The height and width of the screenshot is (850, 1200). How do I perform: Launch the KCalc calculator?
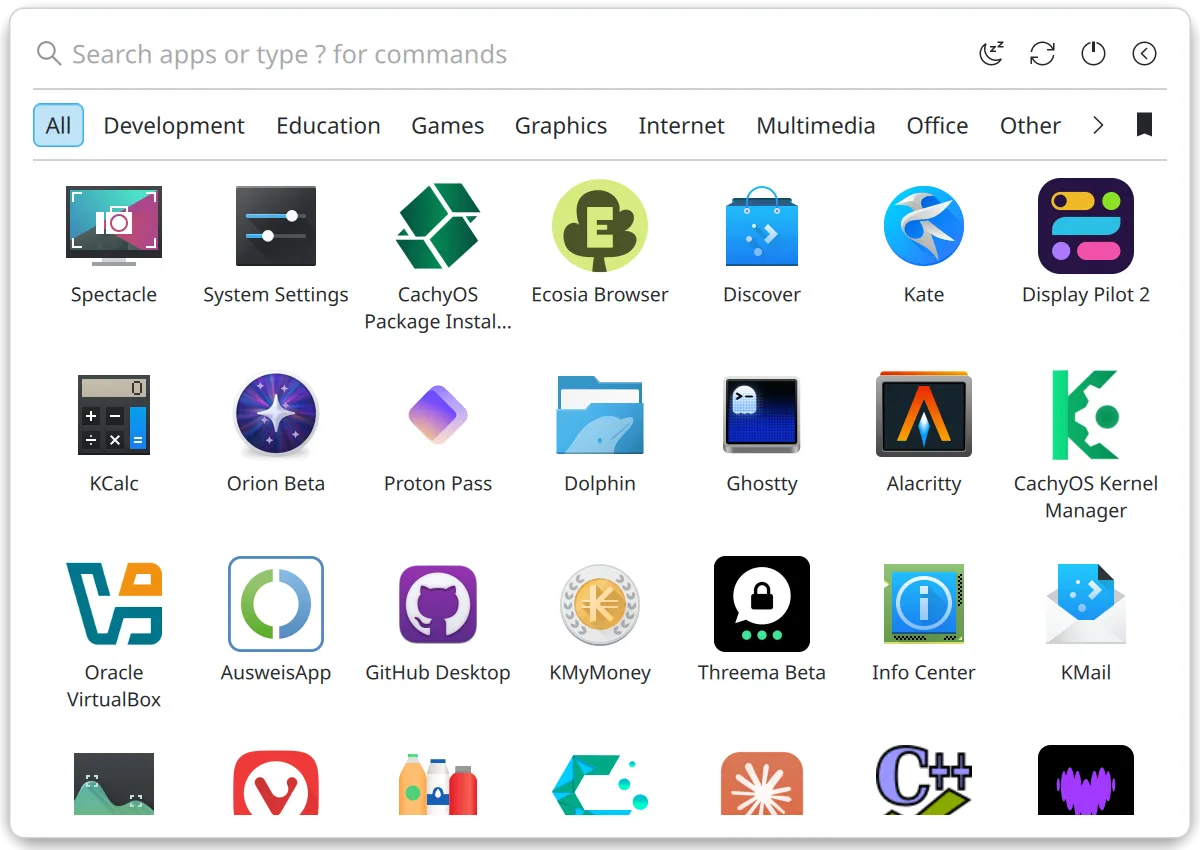pyautogui.click(x=114, y=414)
